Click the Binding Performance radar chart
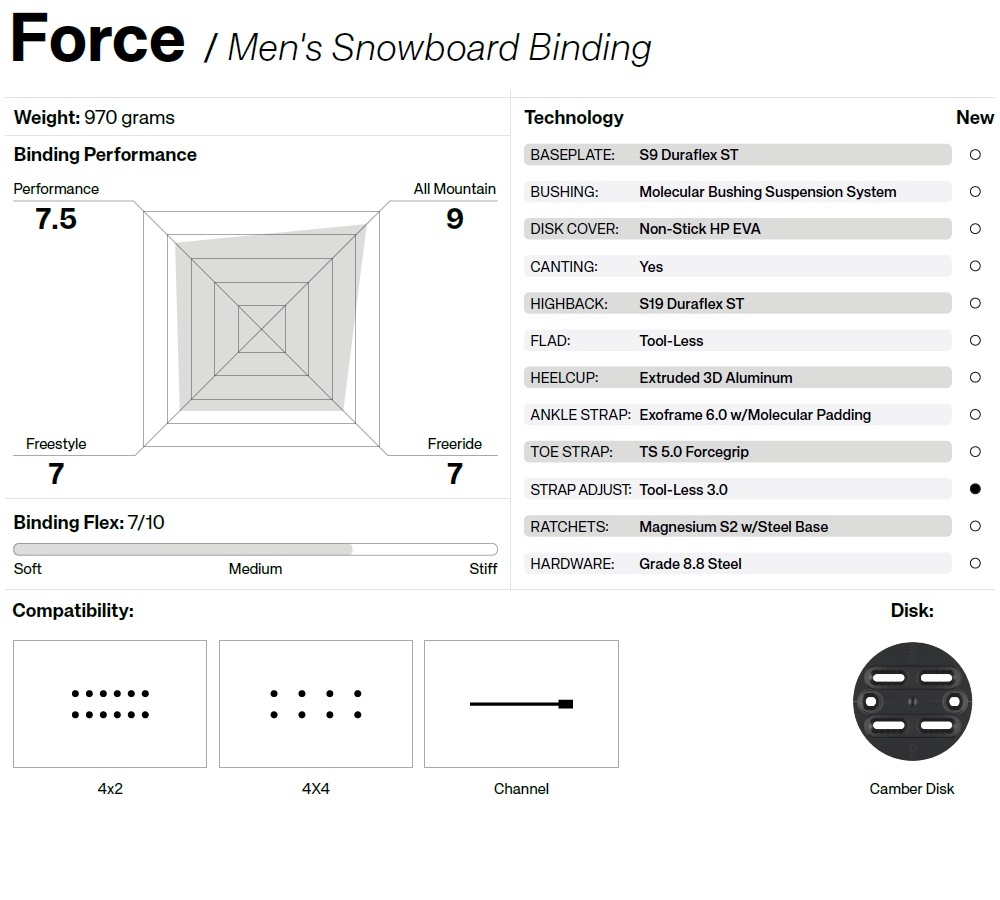This screenshot has width=1000, height=900. (262, 326)
